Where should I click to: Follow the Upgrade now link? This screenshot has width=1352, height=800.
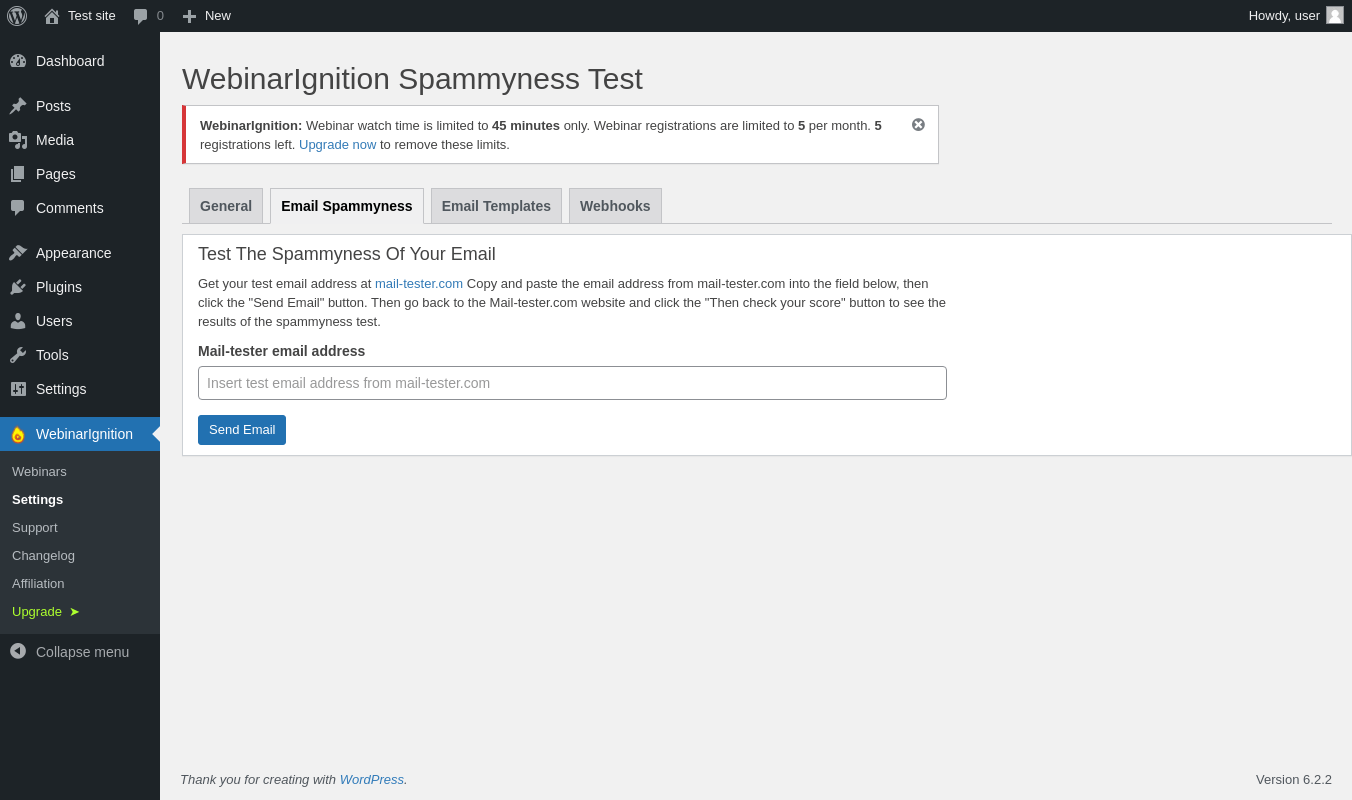pos(337,144)
